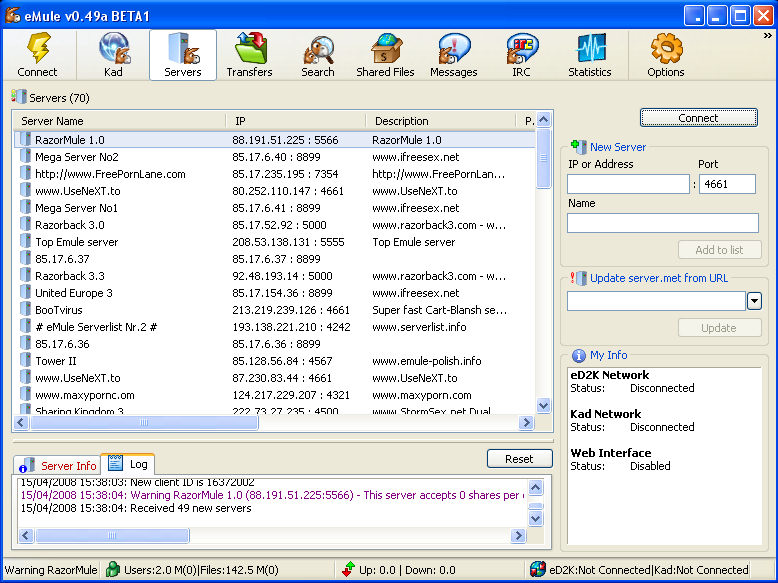Expand the toolbar overflow chevron
Image resolution: width=778 pixels, height=583 pixels.
pos(768,36)
